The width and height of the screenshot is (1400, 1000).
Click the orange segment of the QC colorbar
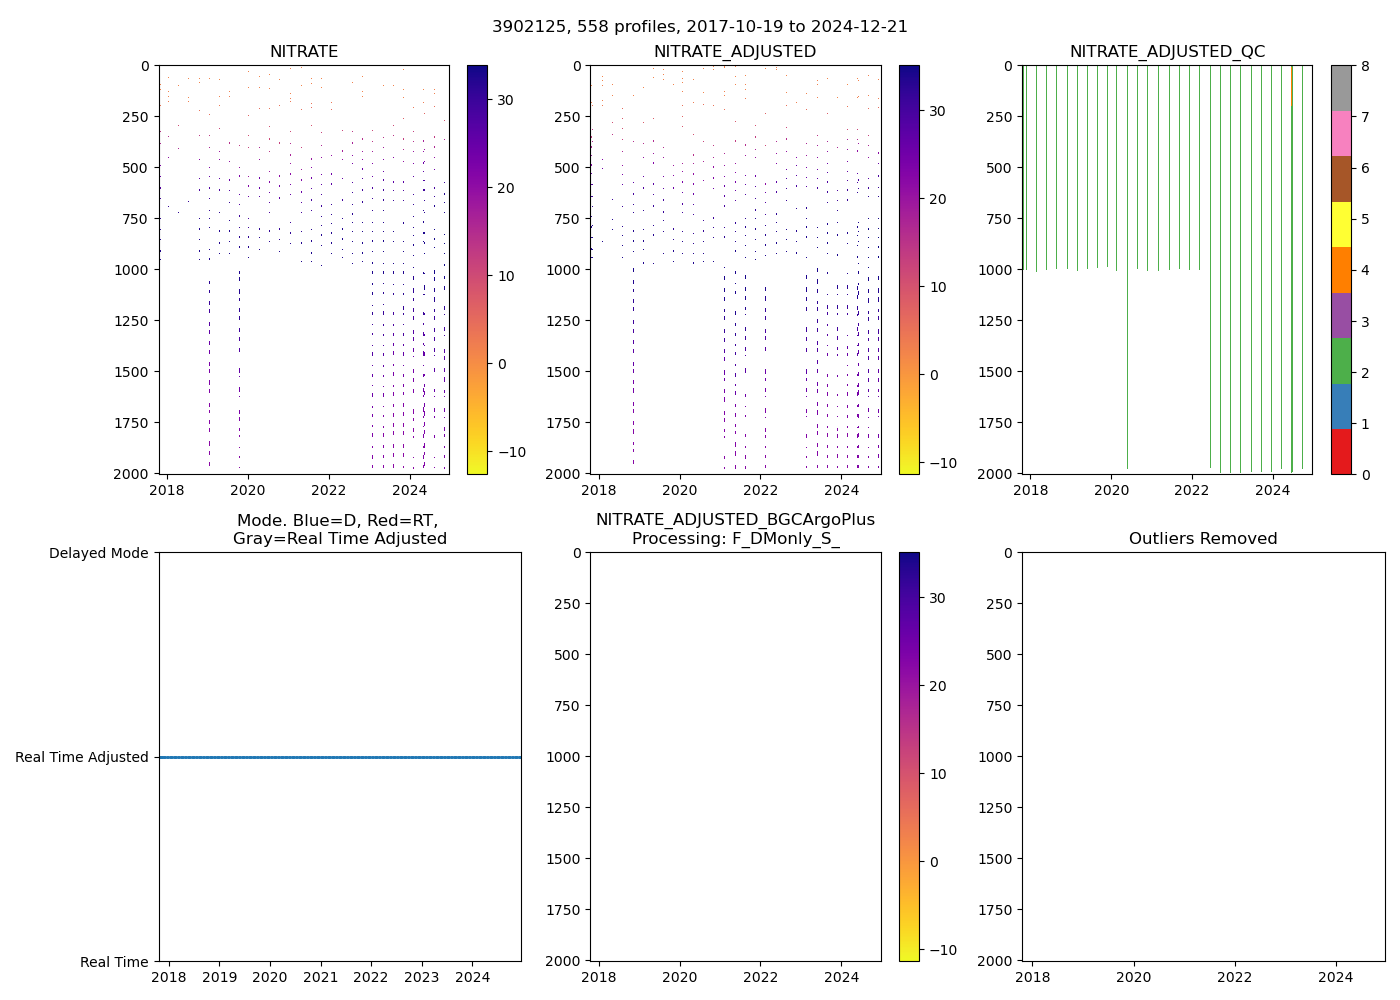tap(1341, 270)
